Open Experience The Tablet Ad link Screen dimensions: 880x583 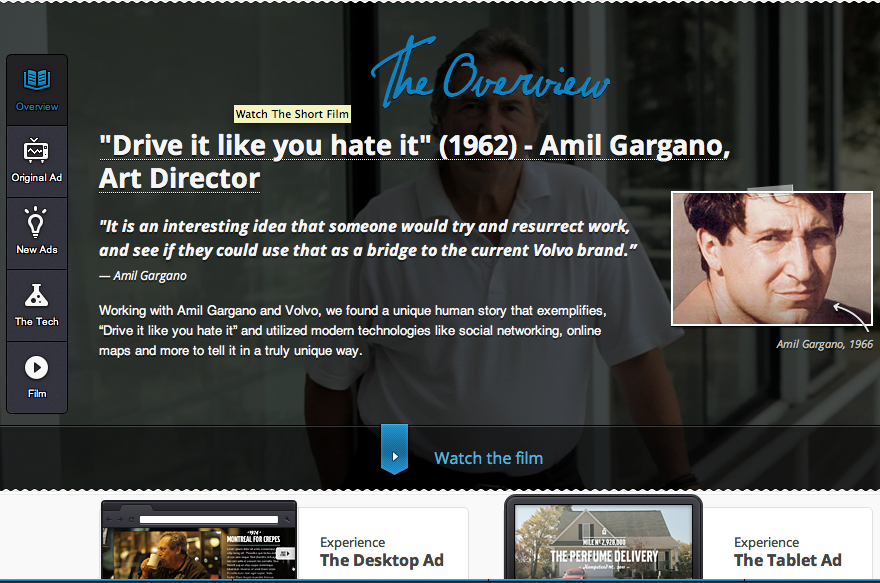point(788,552)
